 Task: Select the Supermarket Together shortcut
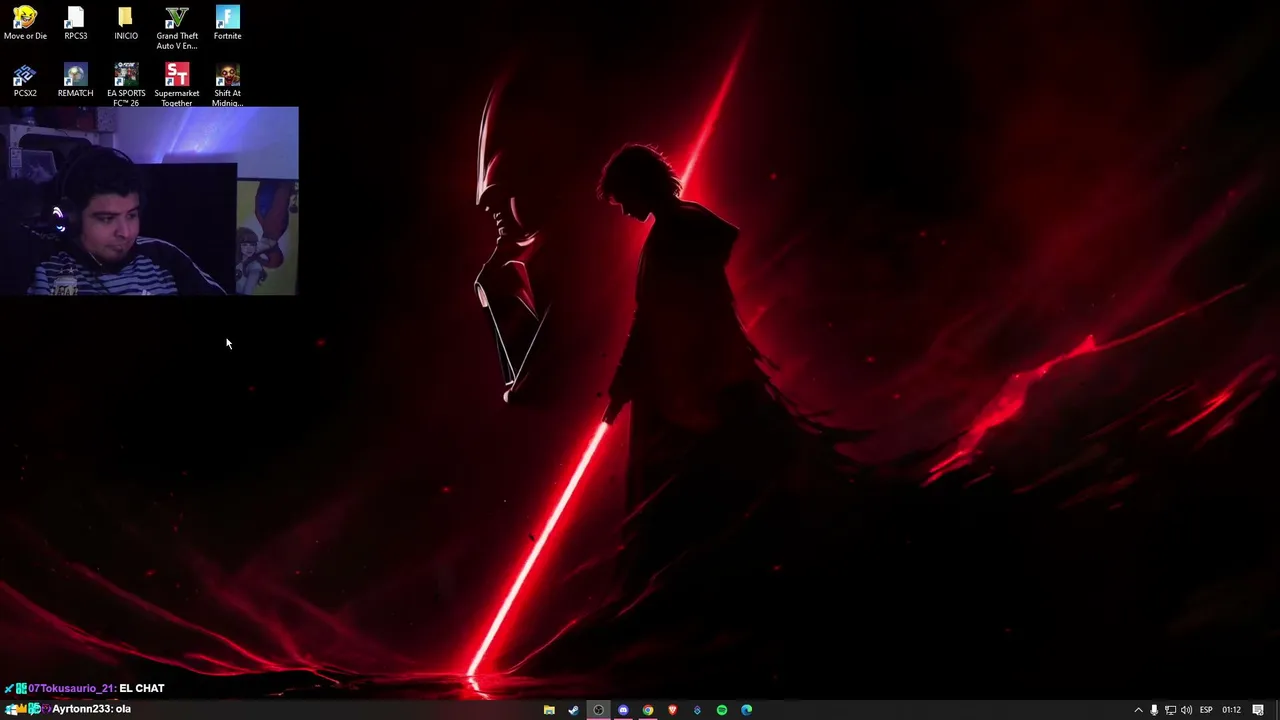tap(176, 85)
